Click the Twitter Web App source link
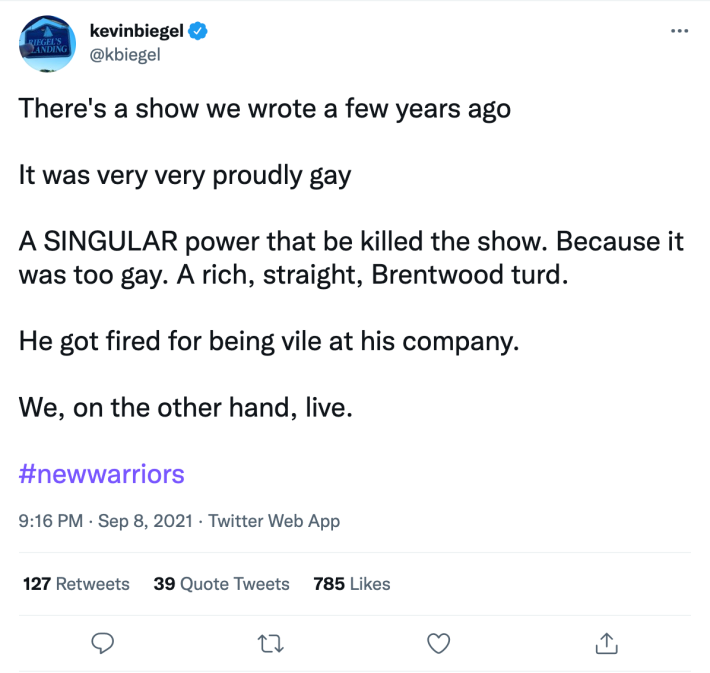Screen dimensions: 710x673 274,521
